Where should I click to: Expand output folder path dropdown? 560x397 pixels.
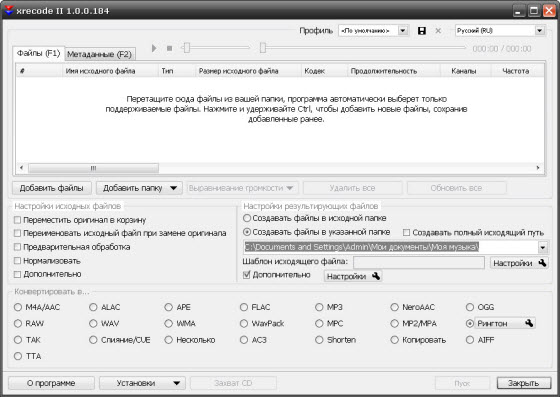pyautogui.click(x=542, y=247)
